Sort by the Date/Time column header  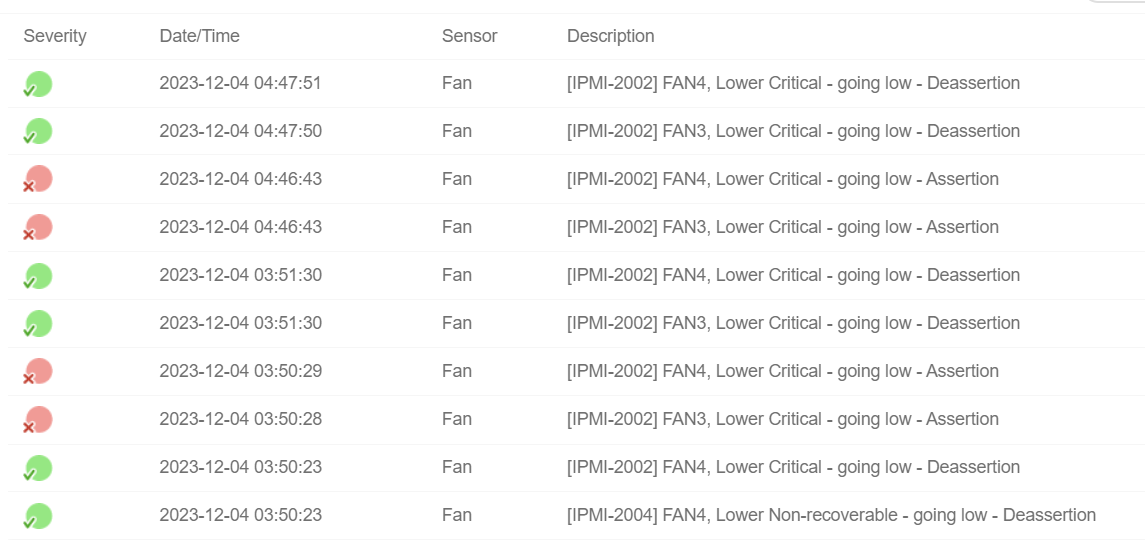point(199,36)
